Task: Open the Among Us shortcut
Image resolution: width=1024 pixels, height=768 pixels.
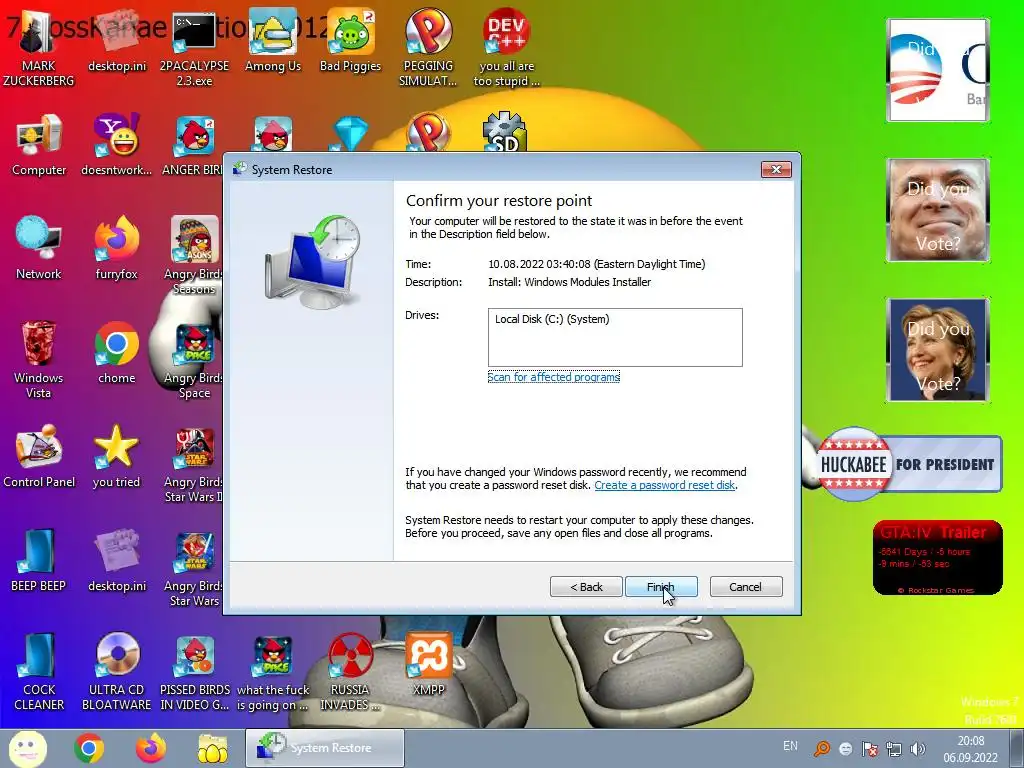Action: [272, 41]
